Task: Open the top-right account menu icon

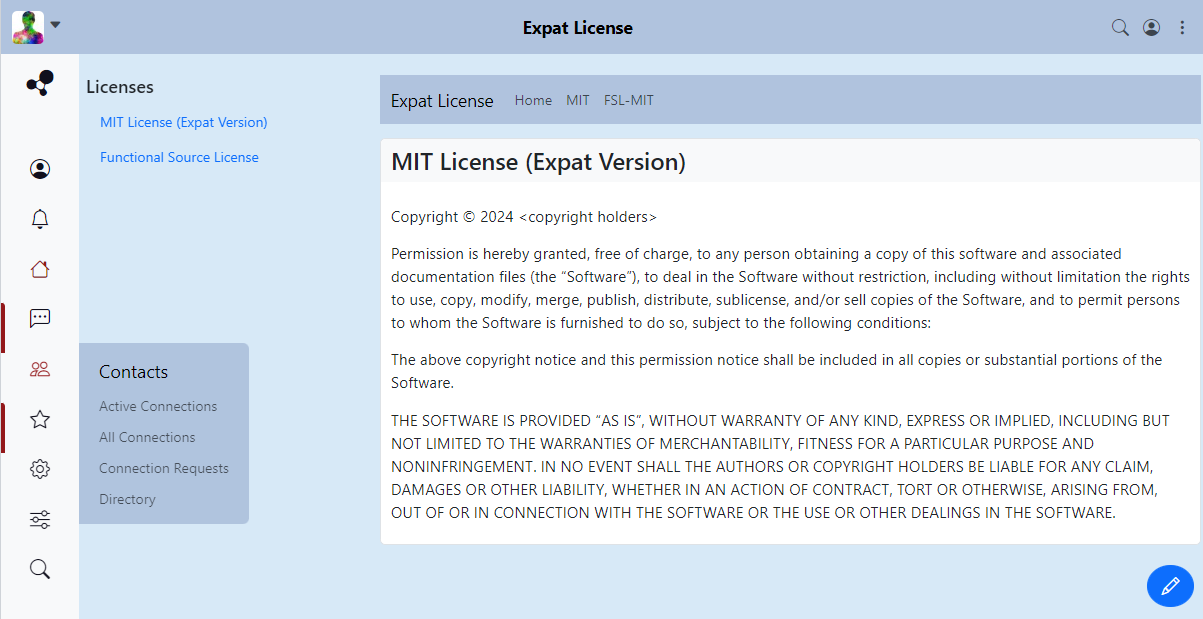Action: [x=1151, y=28]
